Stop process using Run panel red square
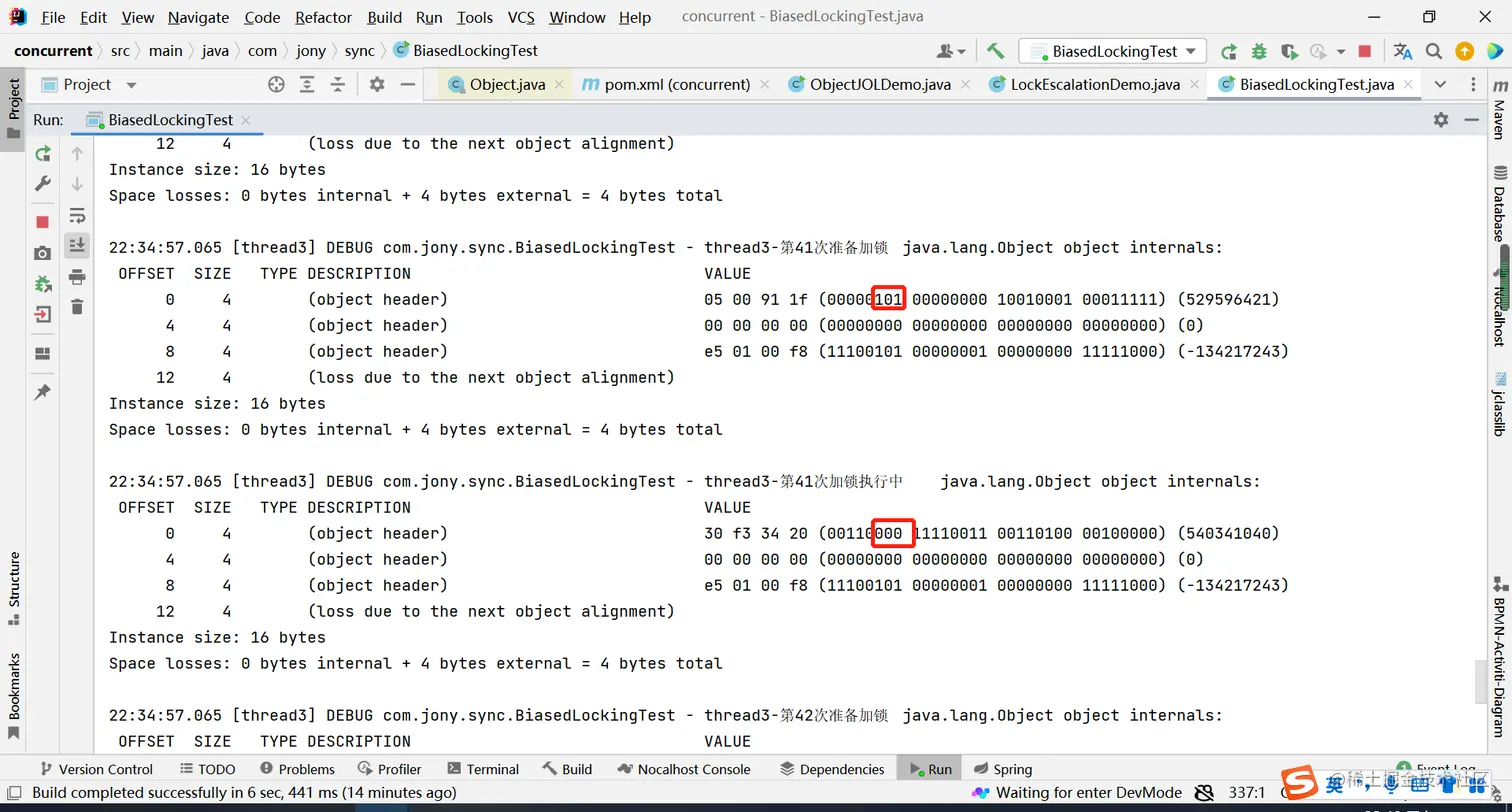Screen dimensions: 1512x812 [x=43, y=222]
